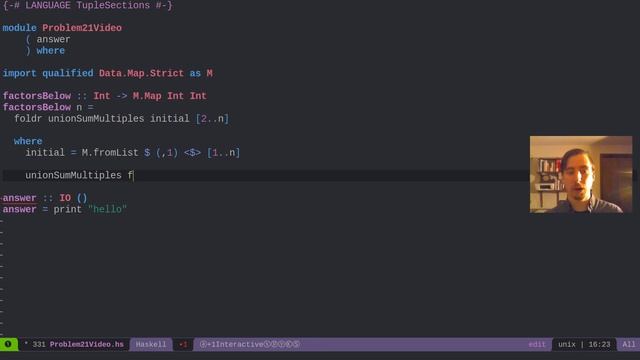Click 'foldr' in the factorsBelow body

click(x=28, y=119)
